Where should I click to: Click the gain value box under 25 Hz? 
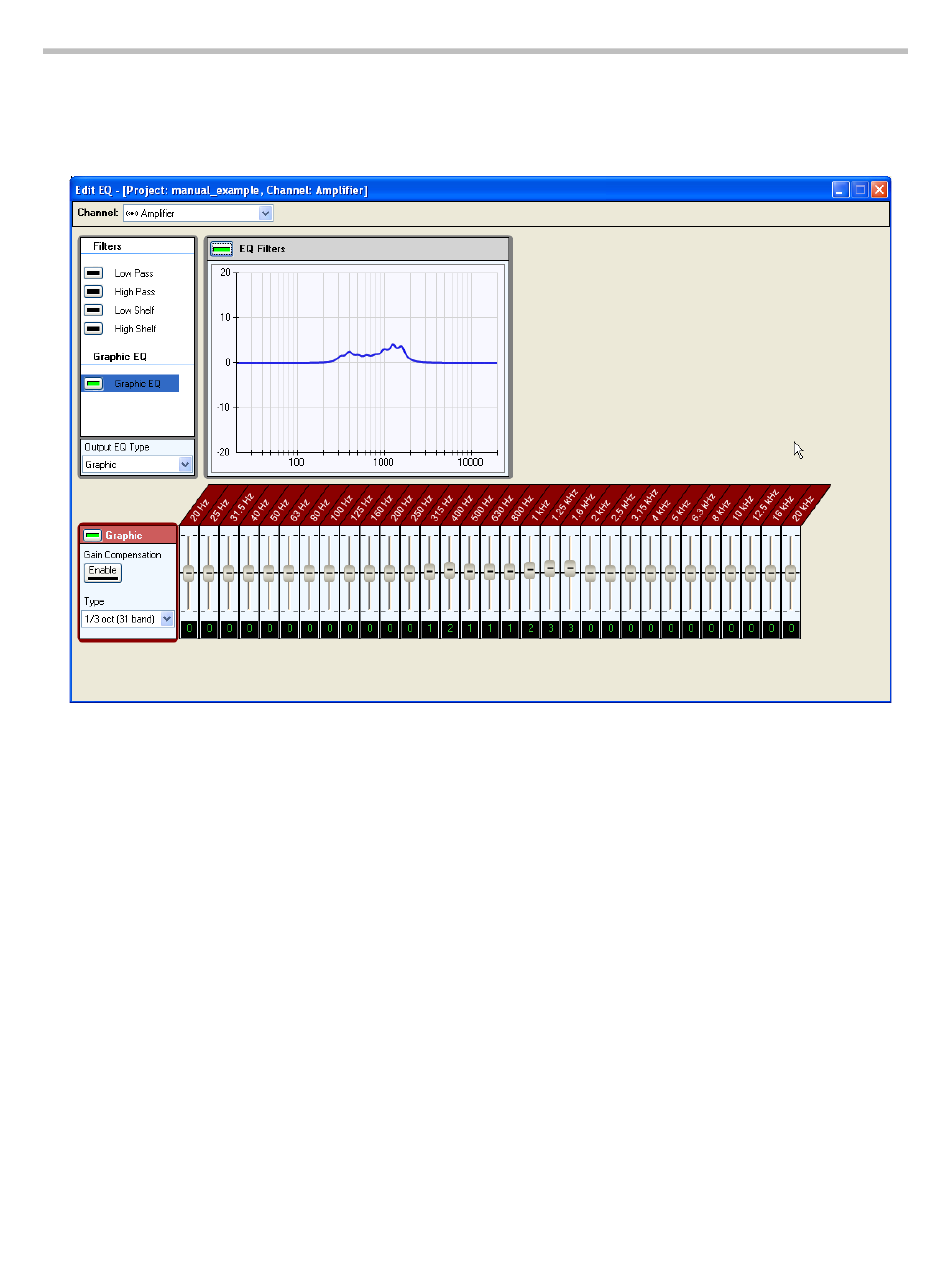[208, 629]
